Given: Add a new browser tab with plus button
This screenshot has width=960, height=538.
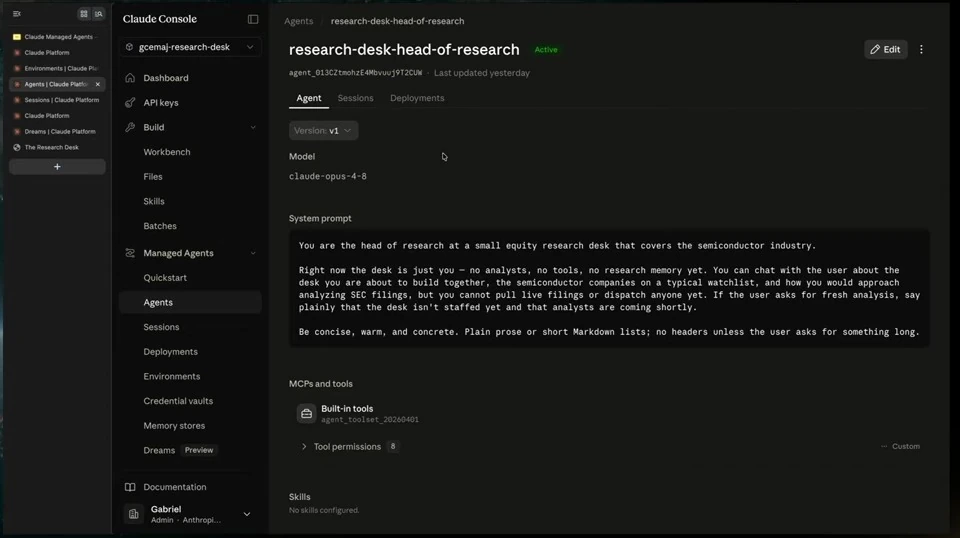Looking at the screenshot, I should 57,166.
